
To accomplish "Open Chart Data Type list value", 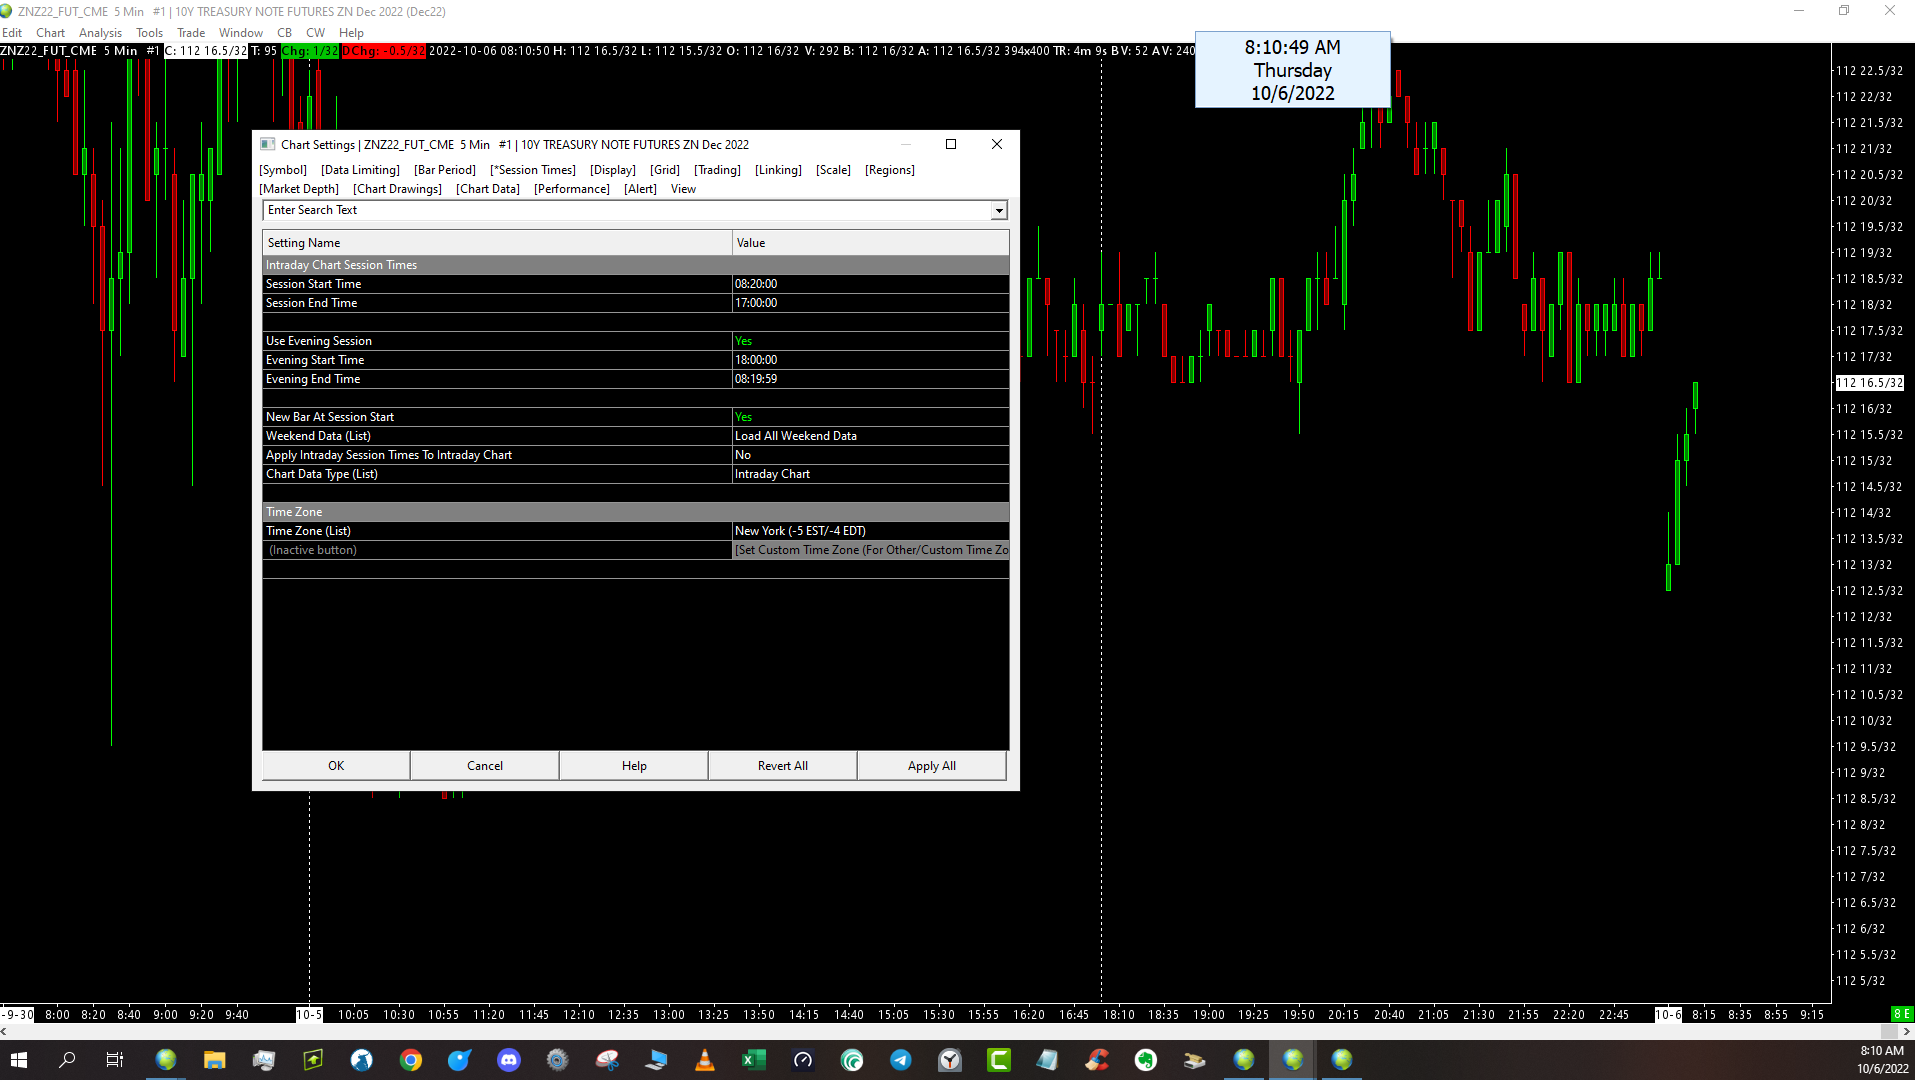I will (871, 474).
